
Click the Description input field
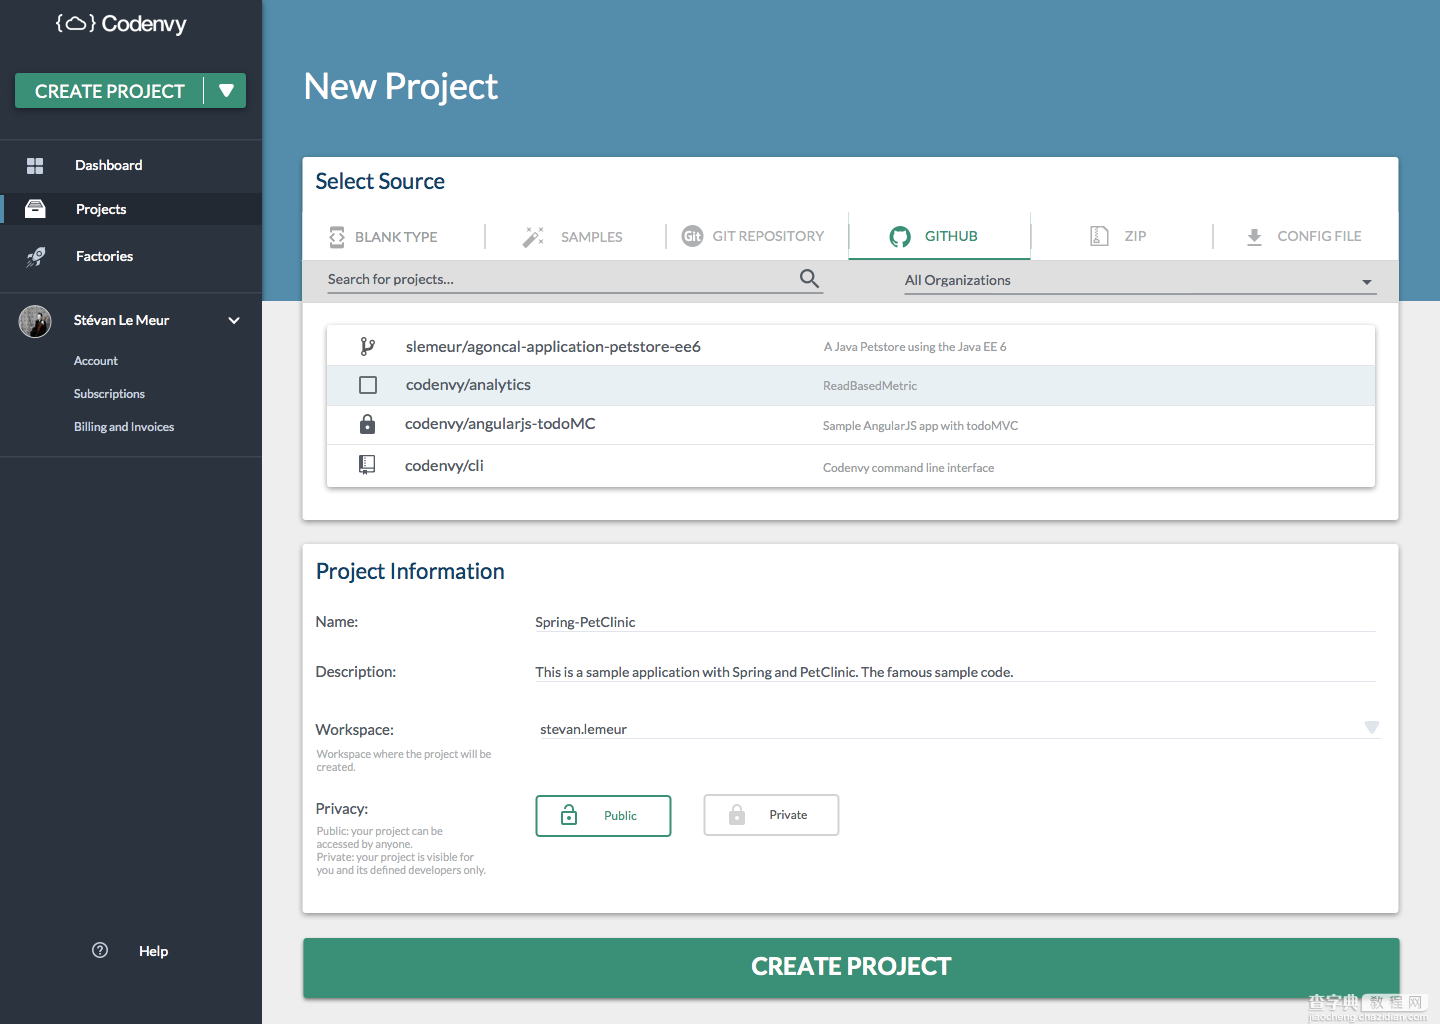coord(955,672)
